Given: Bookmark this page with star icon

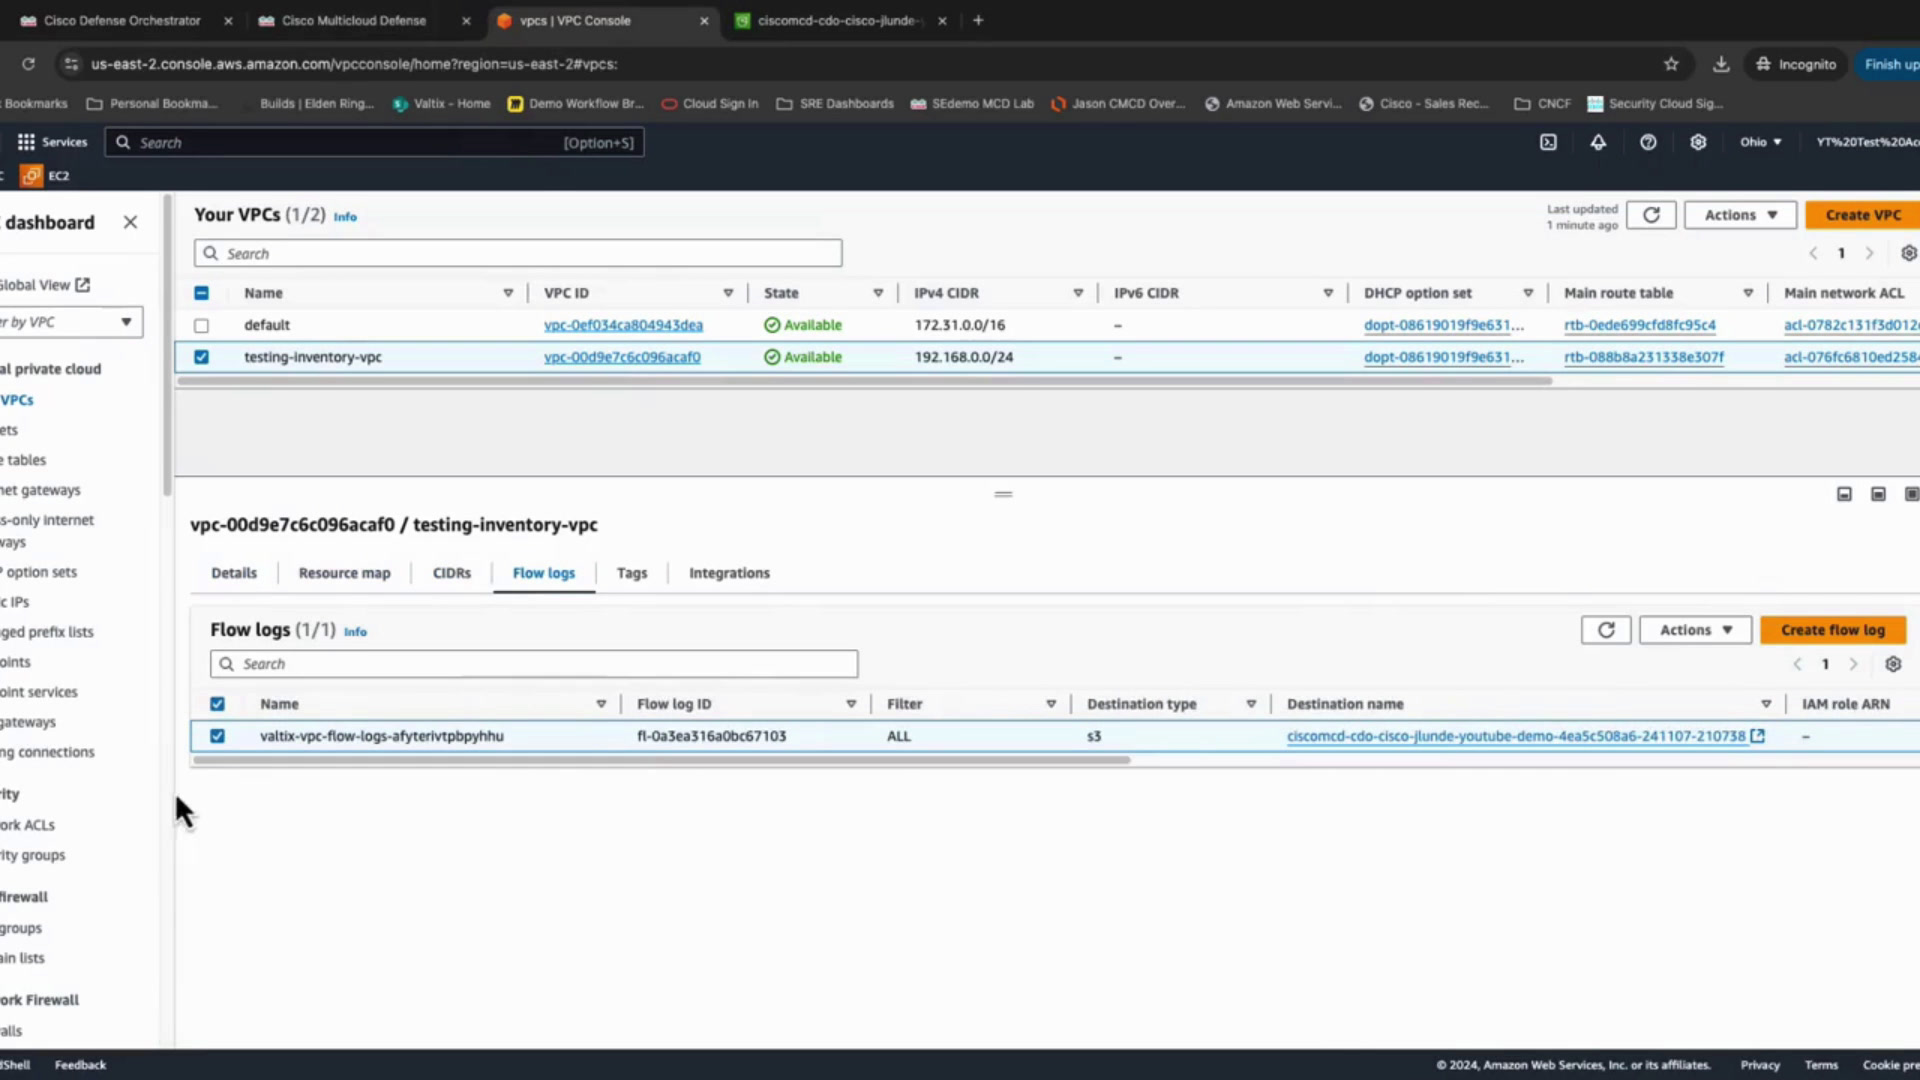Looking at the screenshot, I should tap(1671, 64).
